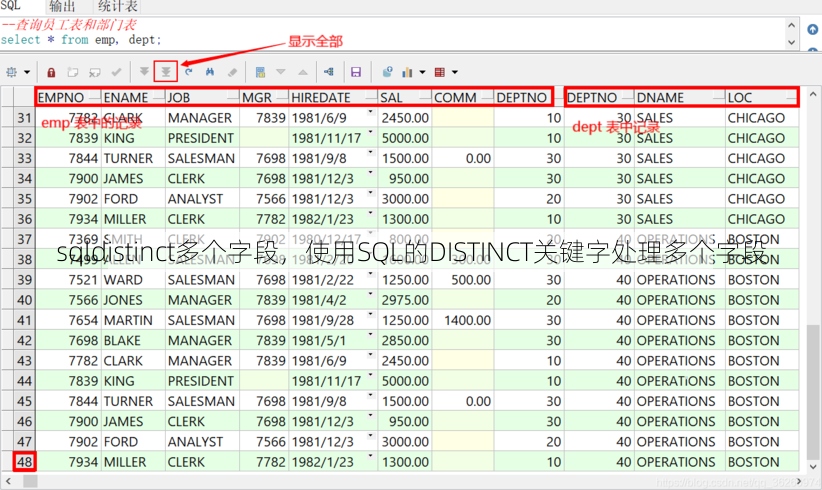Expand the dropdown beside the grid options icon
822x490 pixels.
click(27, 72)
